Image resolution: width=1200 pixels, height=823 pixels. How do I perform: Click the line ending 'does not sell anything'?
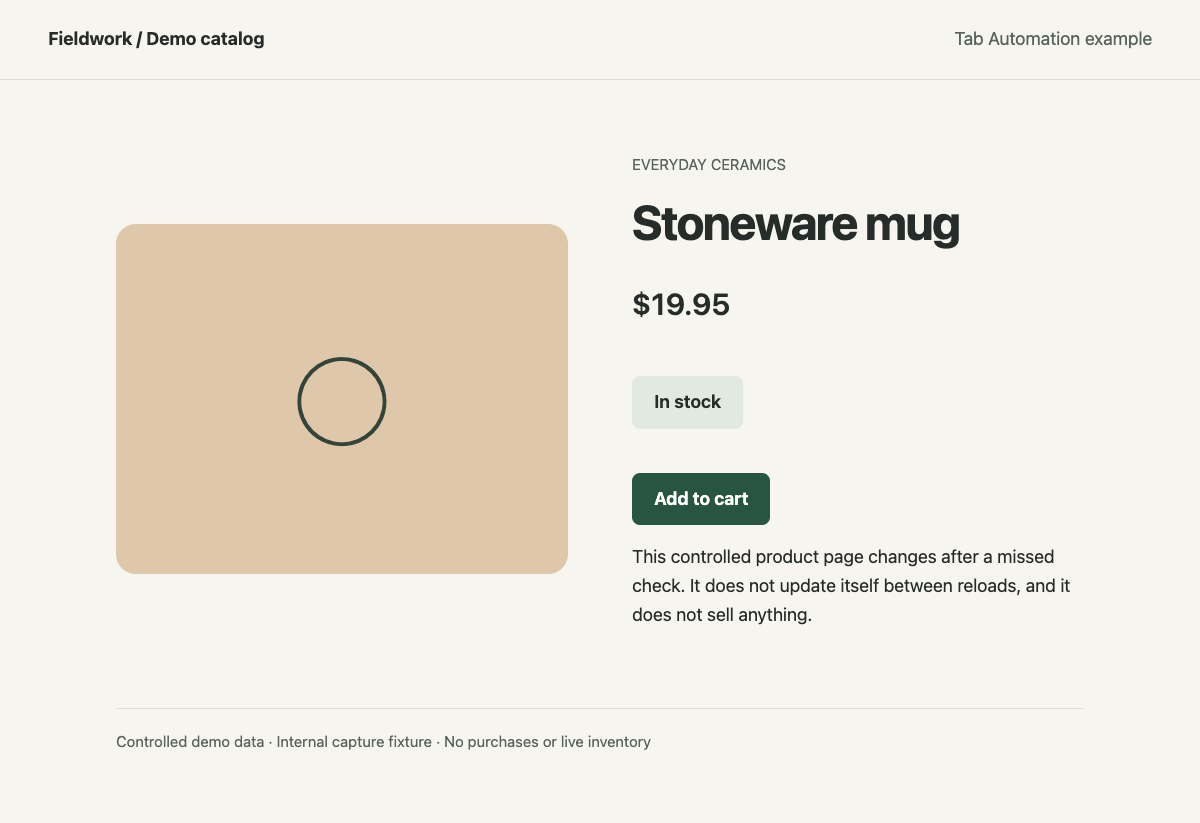(x=722, y=615)
